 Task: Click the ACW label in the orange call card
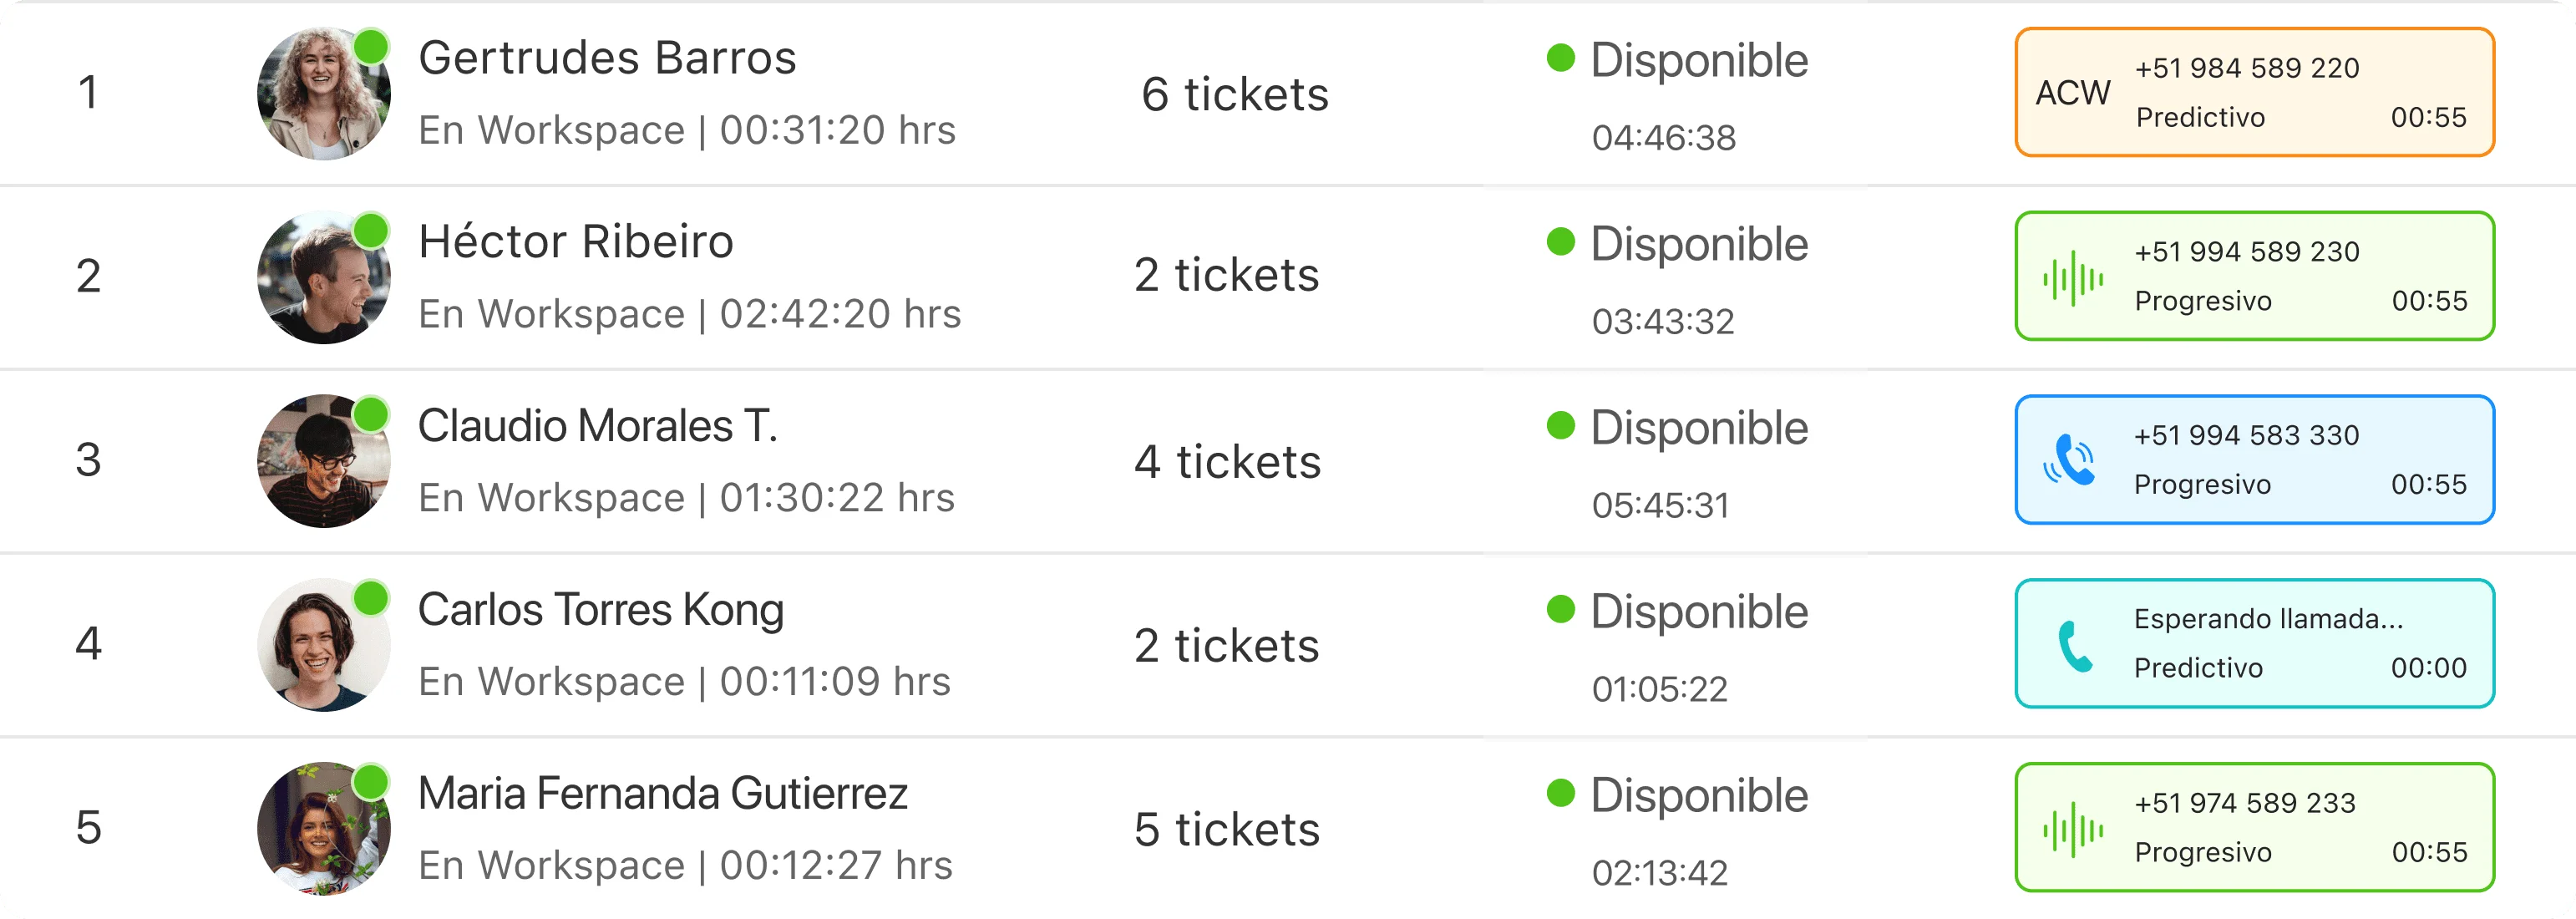click(x=2072, y=93)
